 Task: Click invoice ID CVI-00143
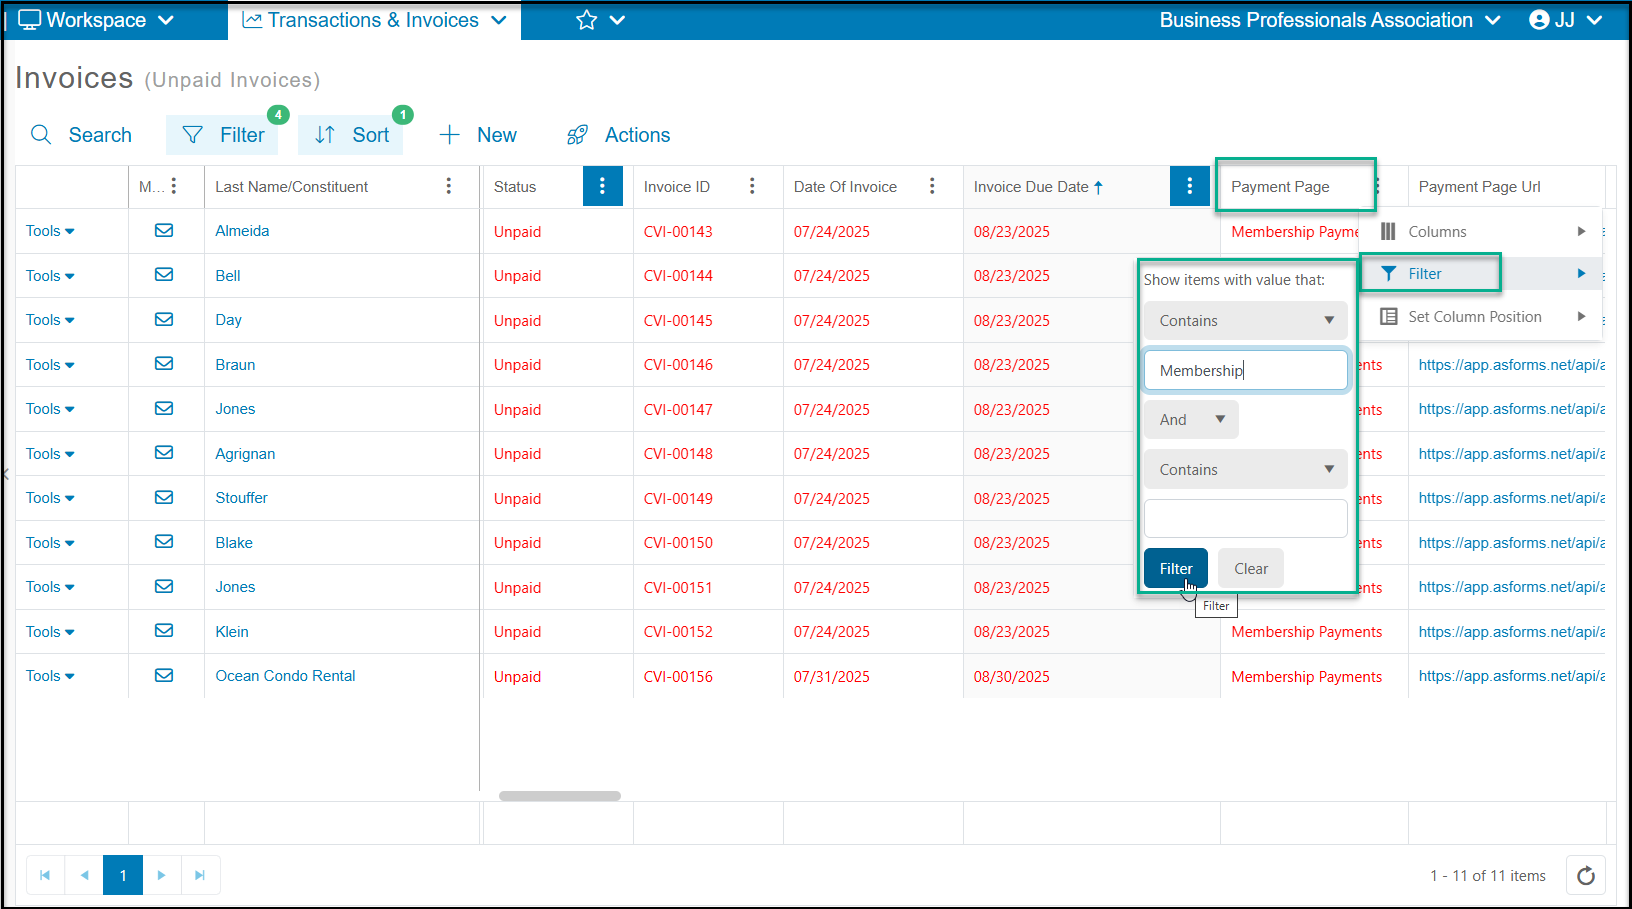[678, 232]
